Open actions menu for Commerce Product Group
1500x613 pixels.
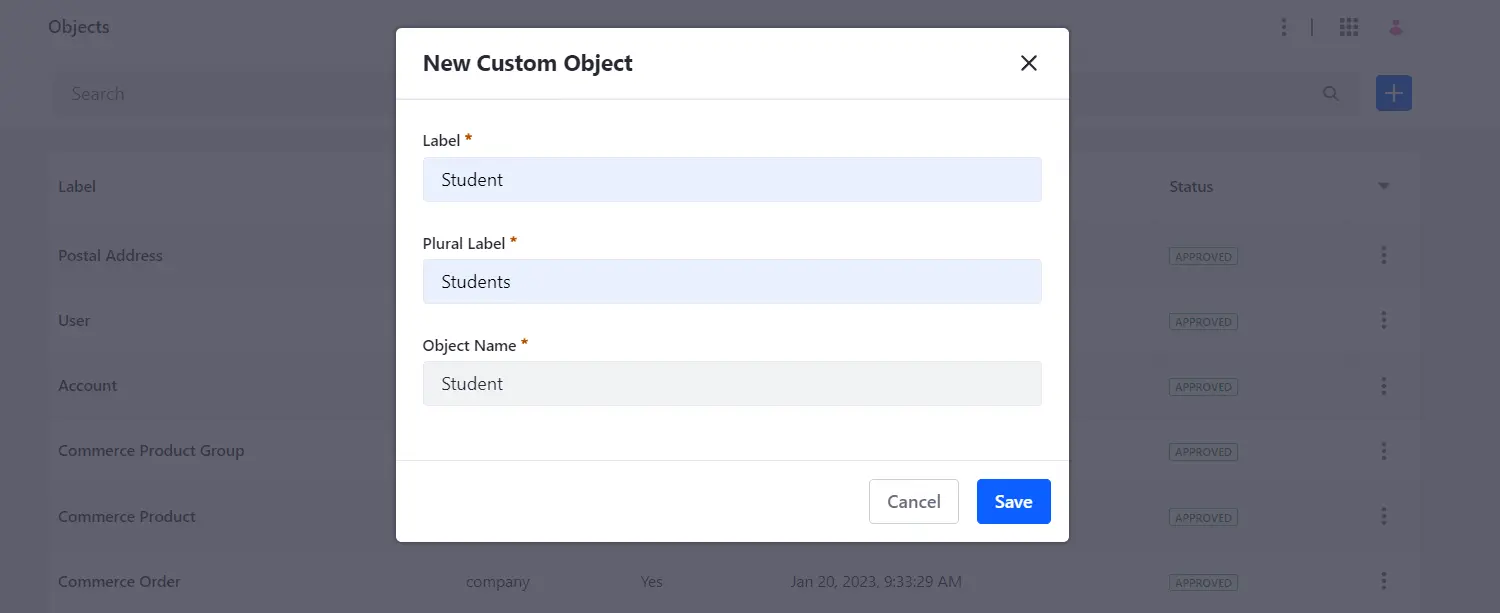tap(1384, 450)
